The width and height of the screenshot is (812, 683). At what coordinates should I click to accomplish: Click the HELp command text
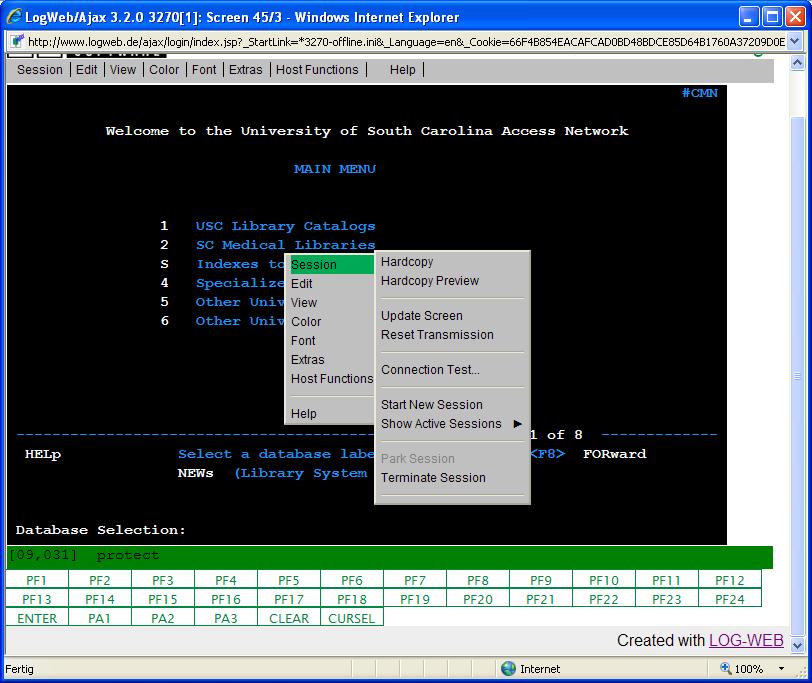tap(43, 454)
